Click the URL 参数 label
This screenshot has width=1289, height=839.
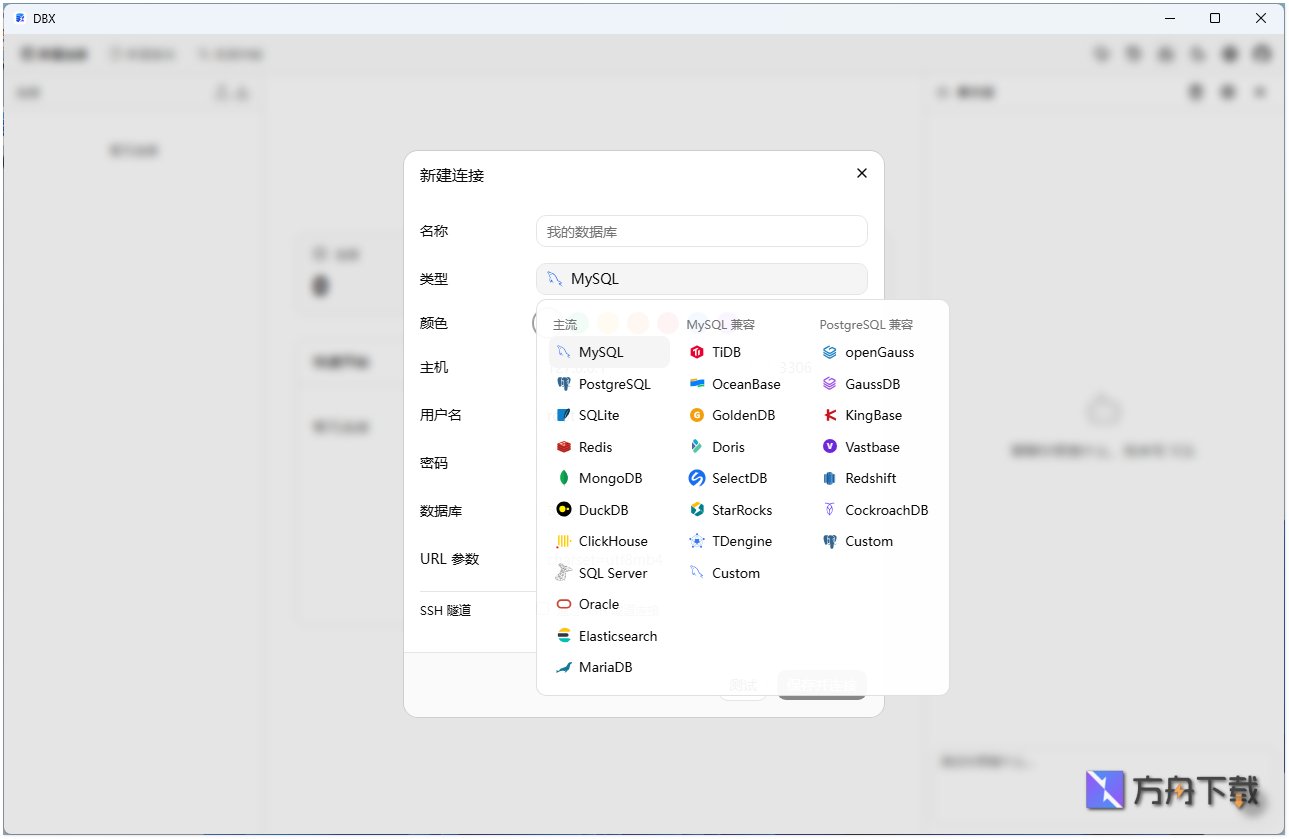coord(449,559)
